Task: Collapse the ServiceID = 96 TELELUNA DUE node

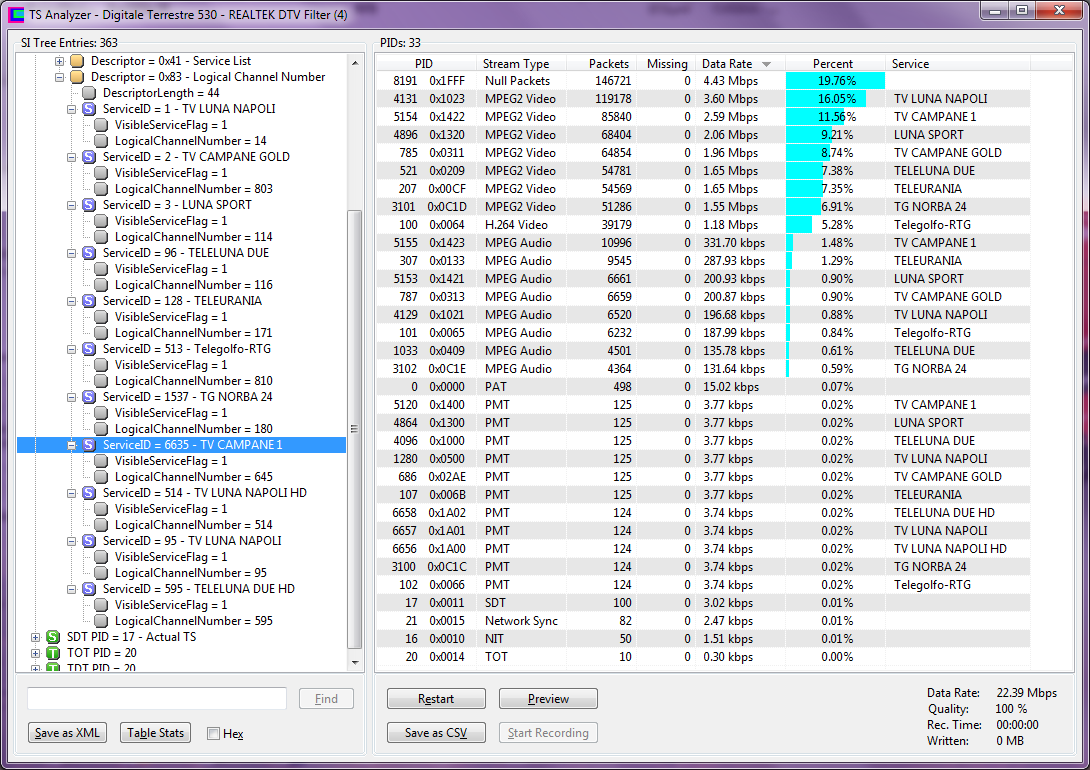Action: [x=72, y=253]
